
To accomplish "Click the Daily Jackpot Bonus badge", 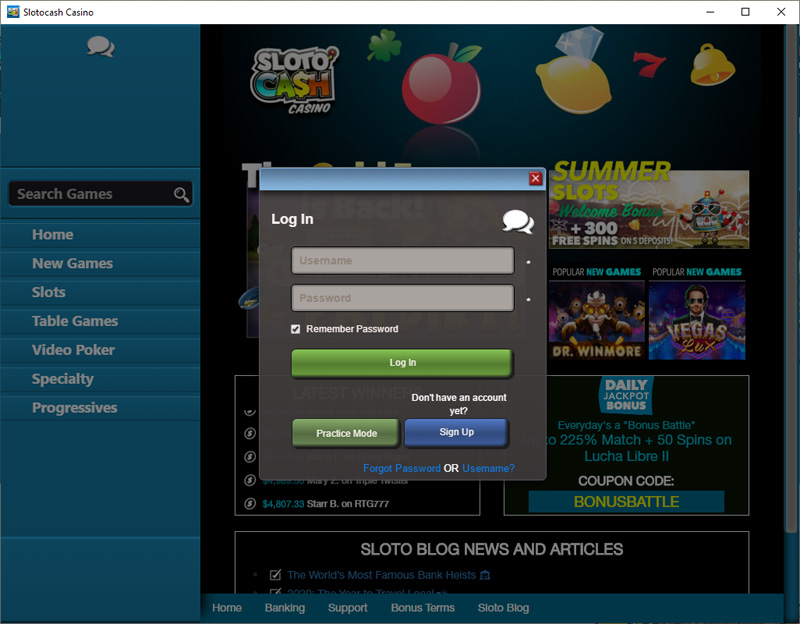I will click(x=626, y=395).
